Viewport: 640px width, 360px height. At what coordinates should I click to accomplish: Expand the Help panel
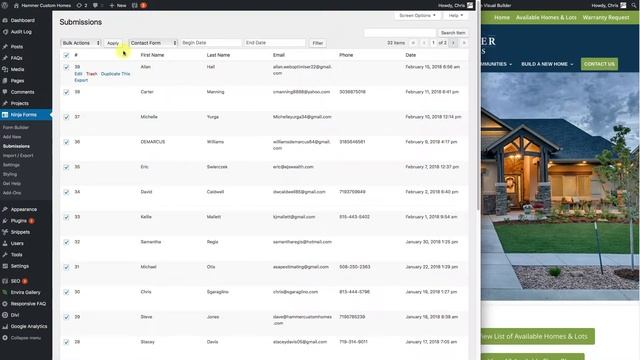click(x=456, y=16)
